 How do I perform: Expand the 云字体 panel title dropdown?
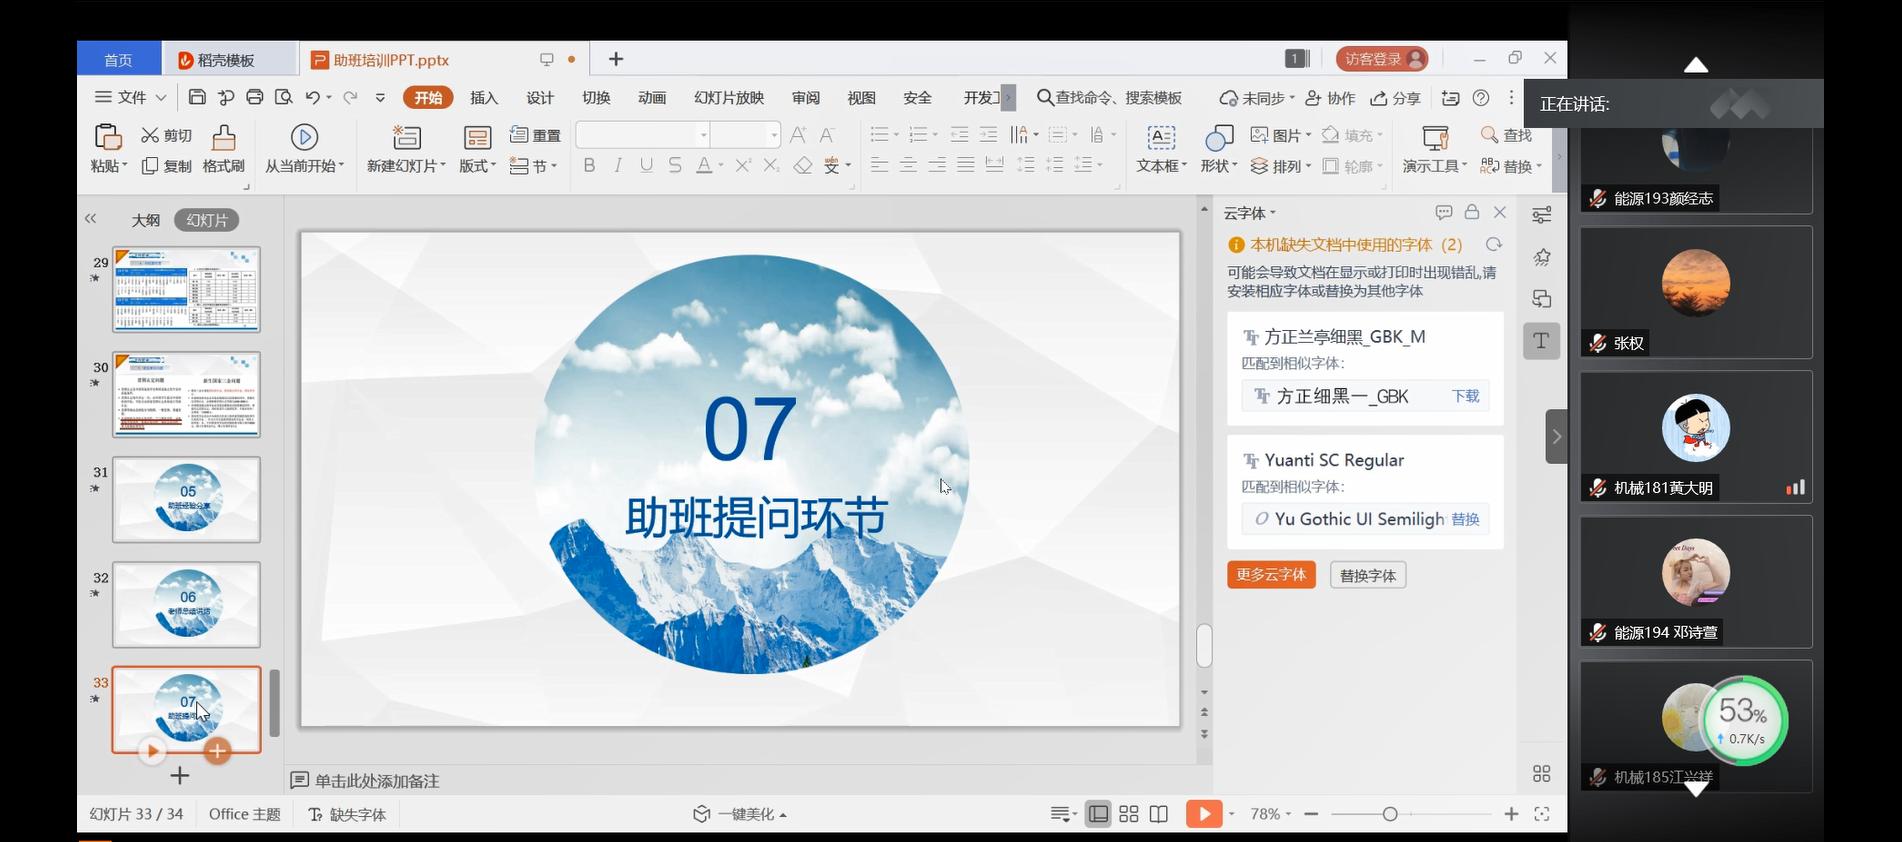click(x=1250, y=213)
